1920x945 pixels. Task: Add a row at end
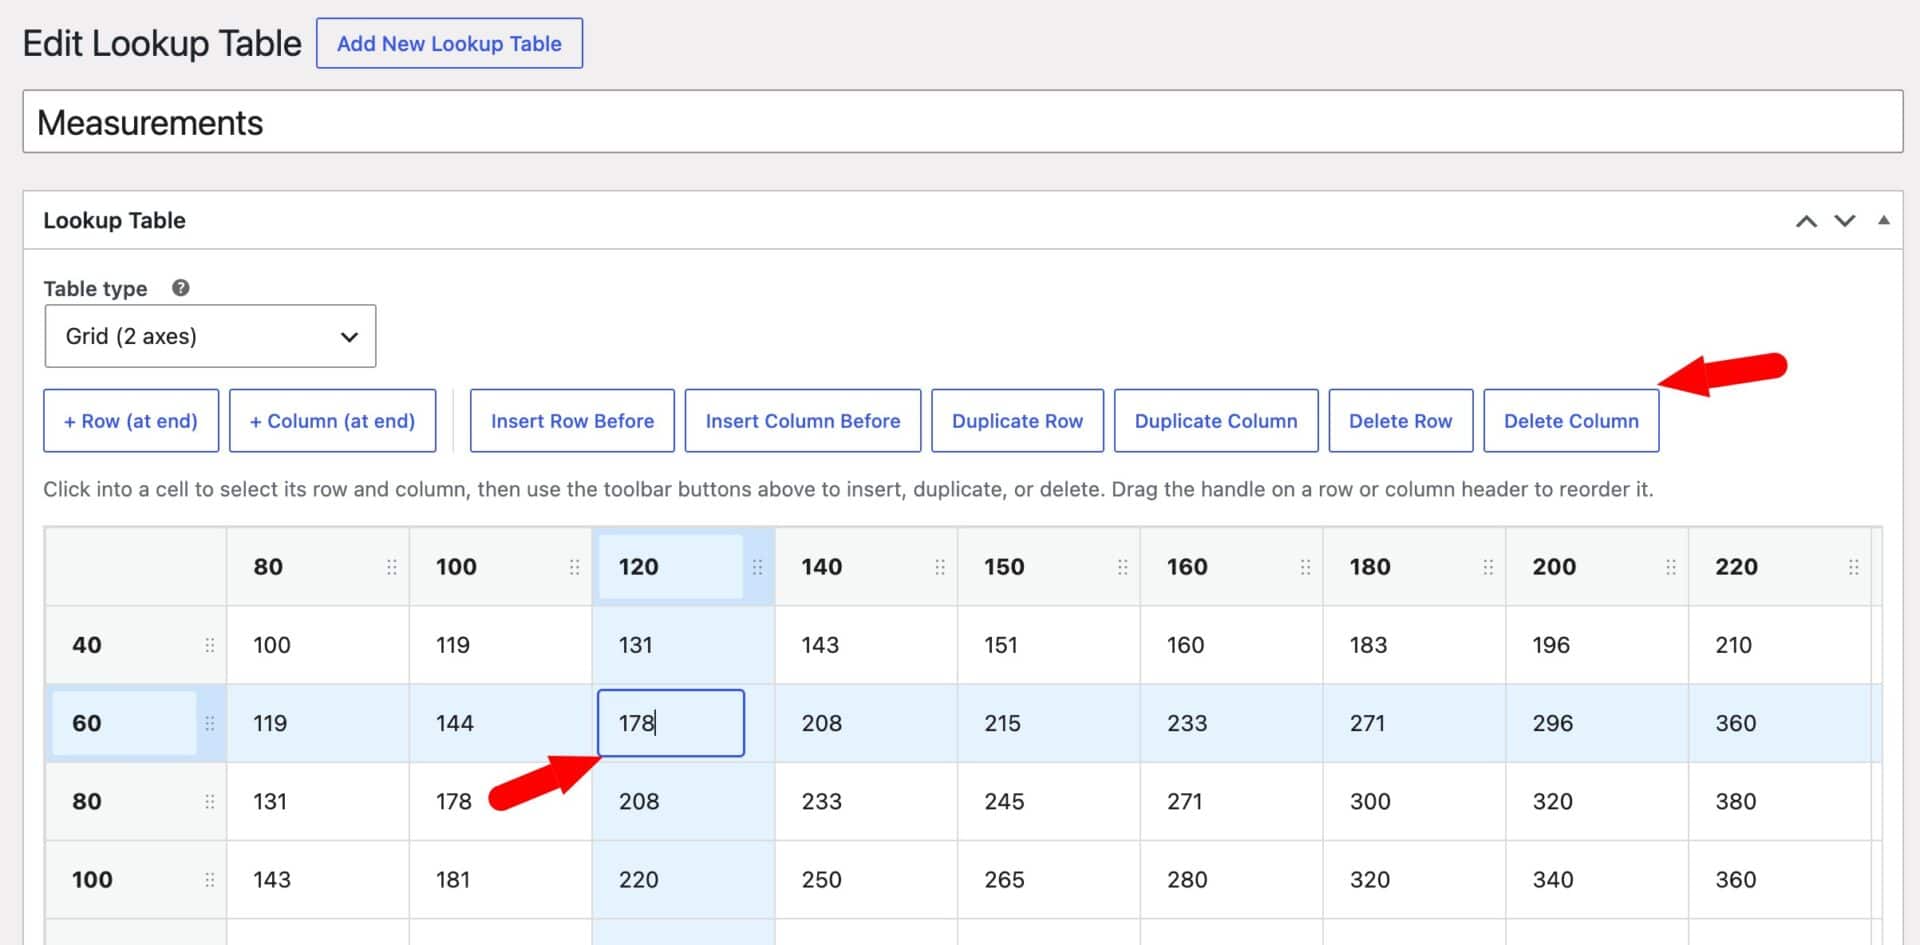131,421
